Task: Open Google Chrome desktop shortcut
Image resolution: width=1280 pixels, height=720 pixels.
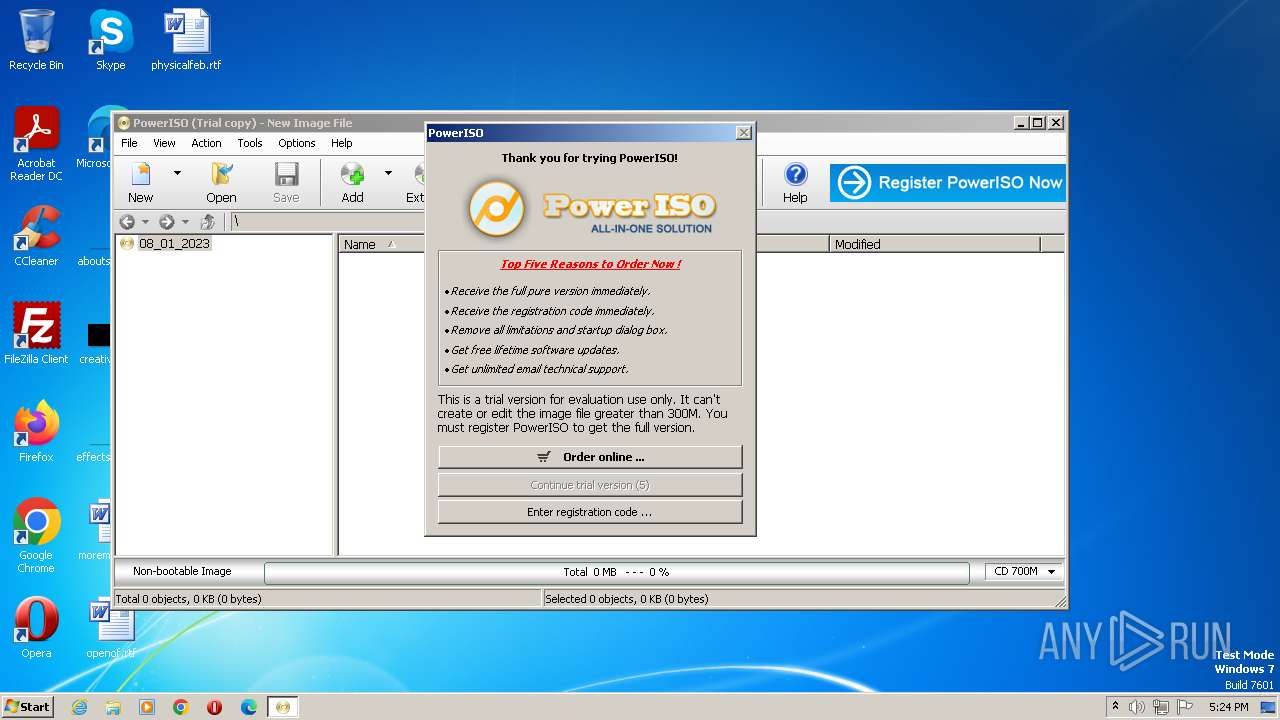Action: 36,536
